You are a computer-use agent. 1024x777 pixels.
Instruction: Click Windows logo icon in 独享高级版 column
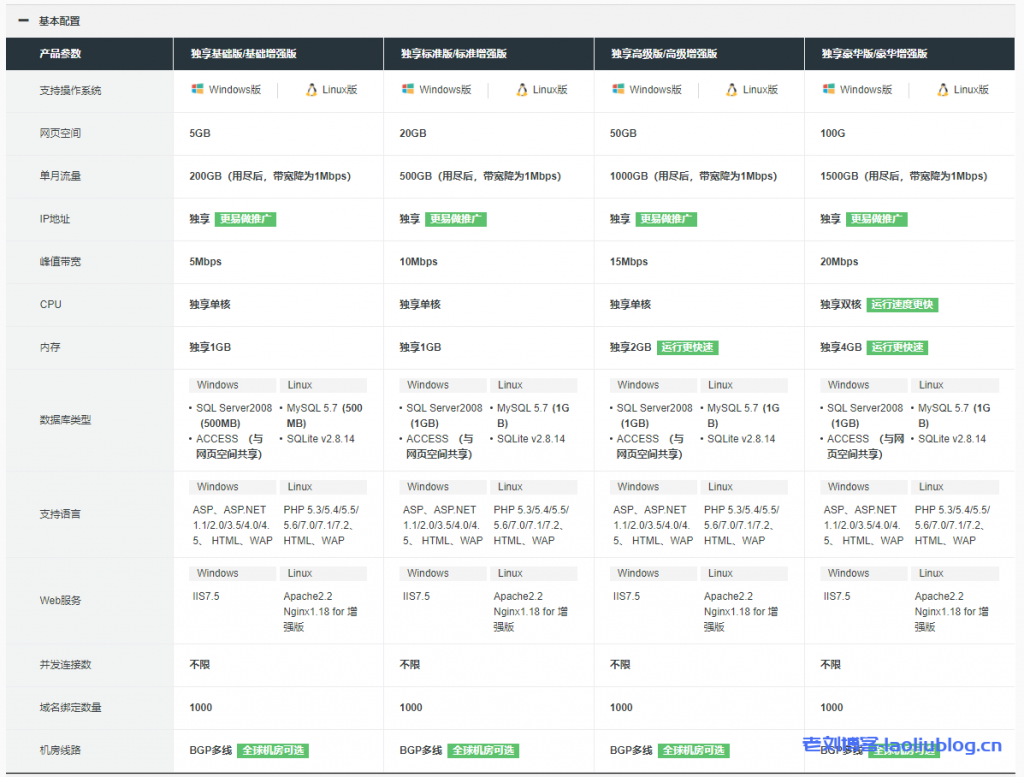618,89
